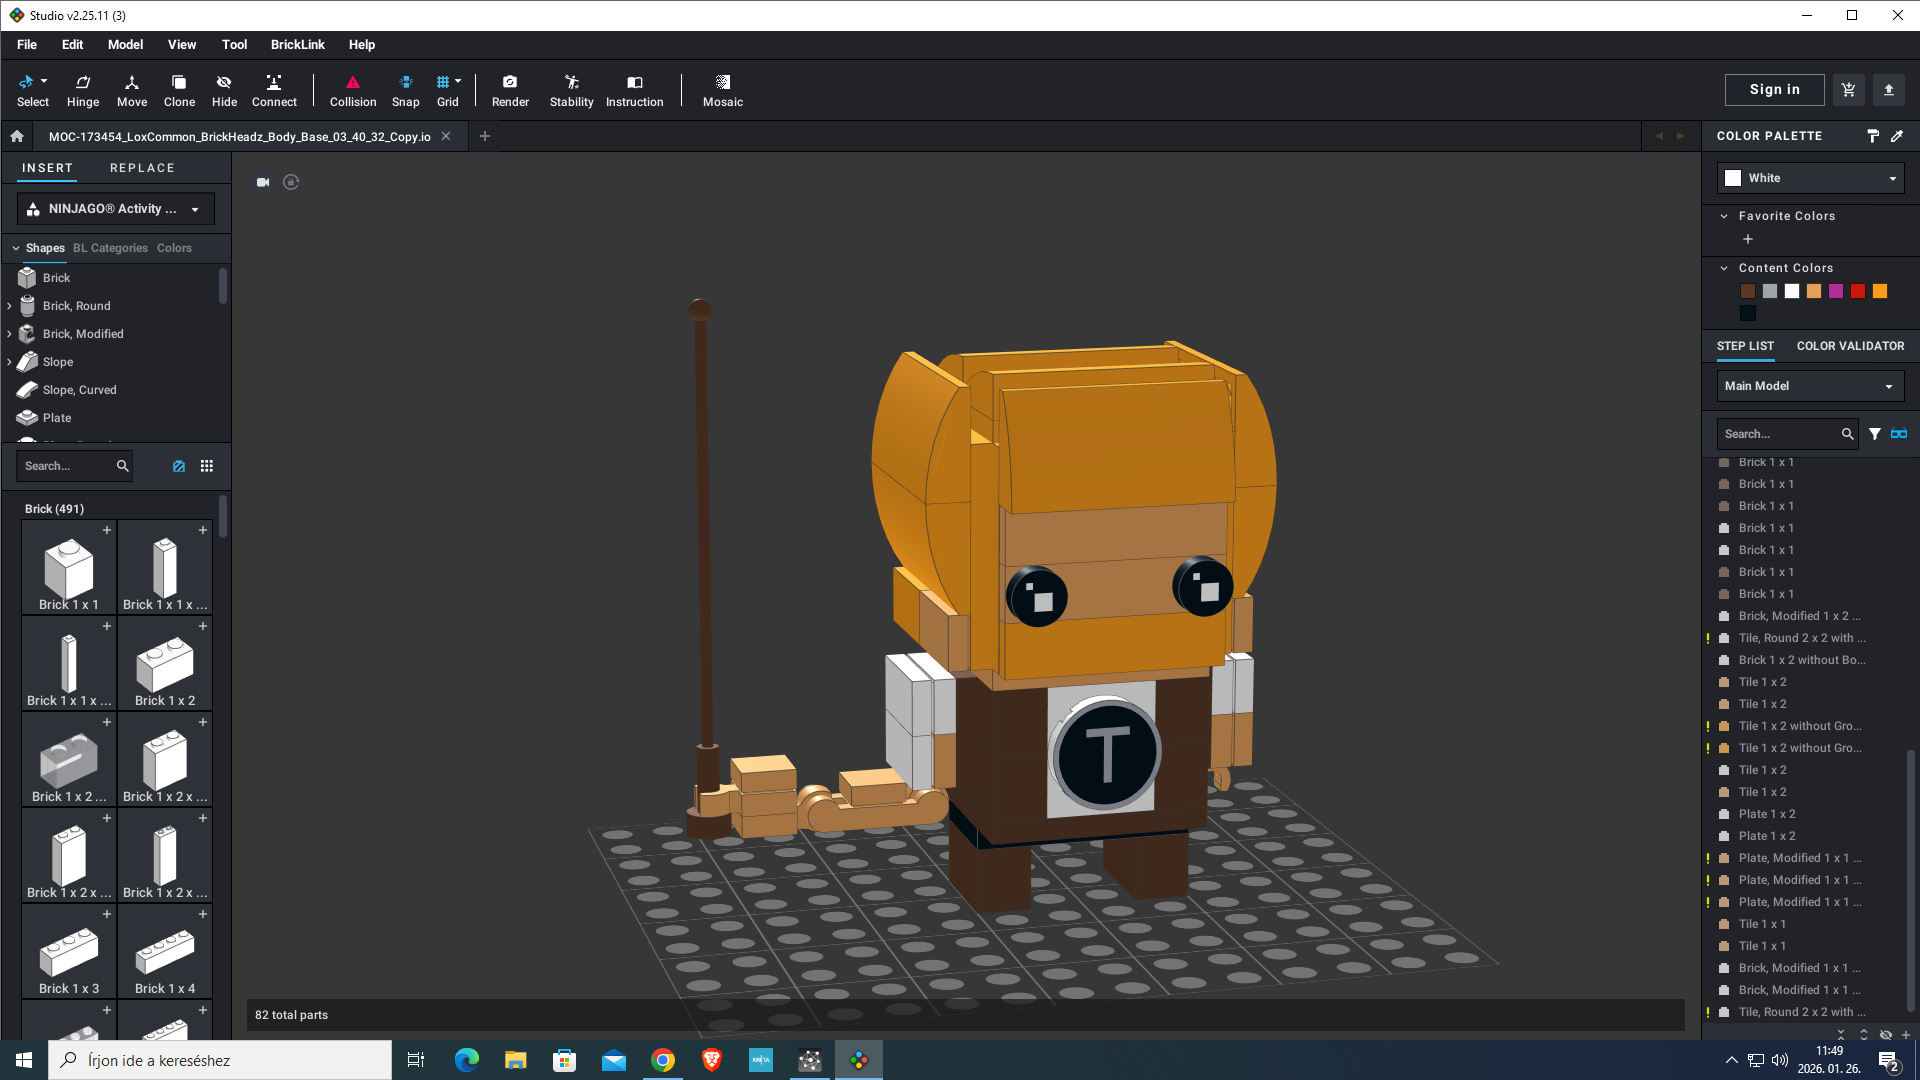The image size is (1920, 1080).
Task: Pick the red content color swatch
Action: click(1858, 291)
